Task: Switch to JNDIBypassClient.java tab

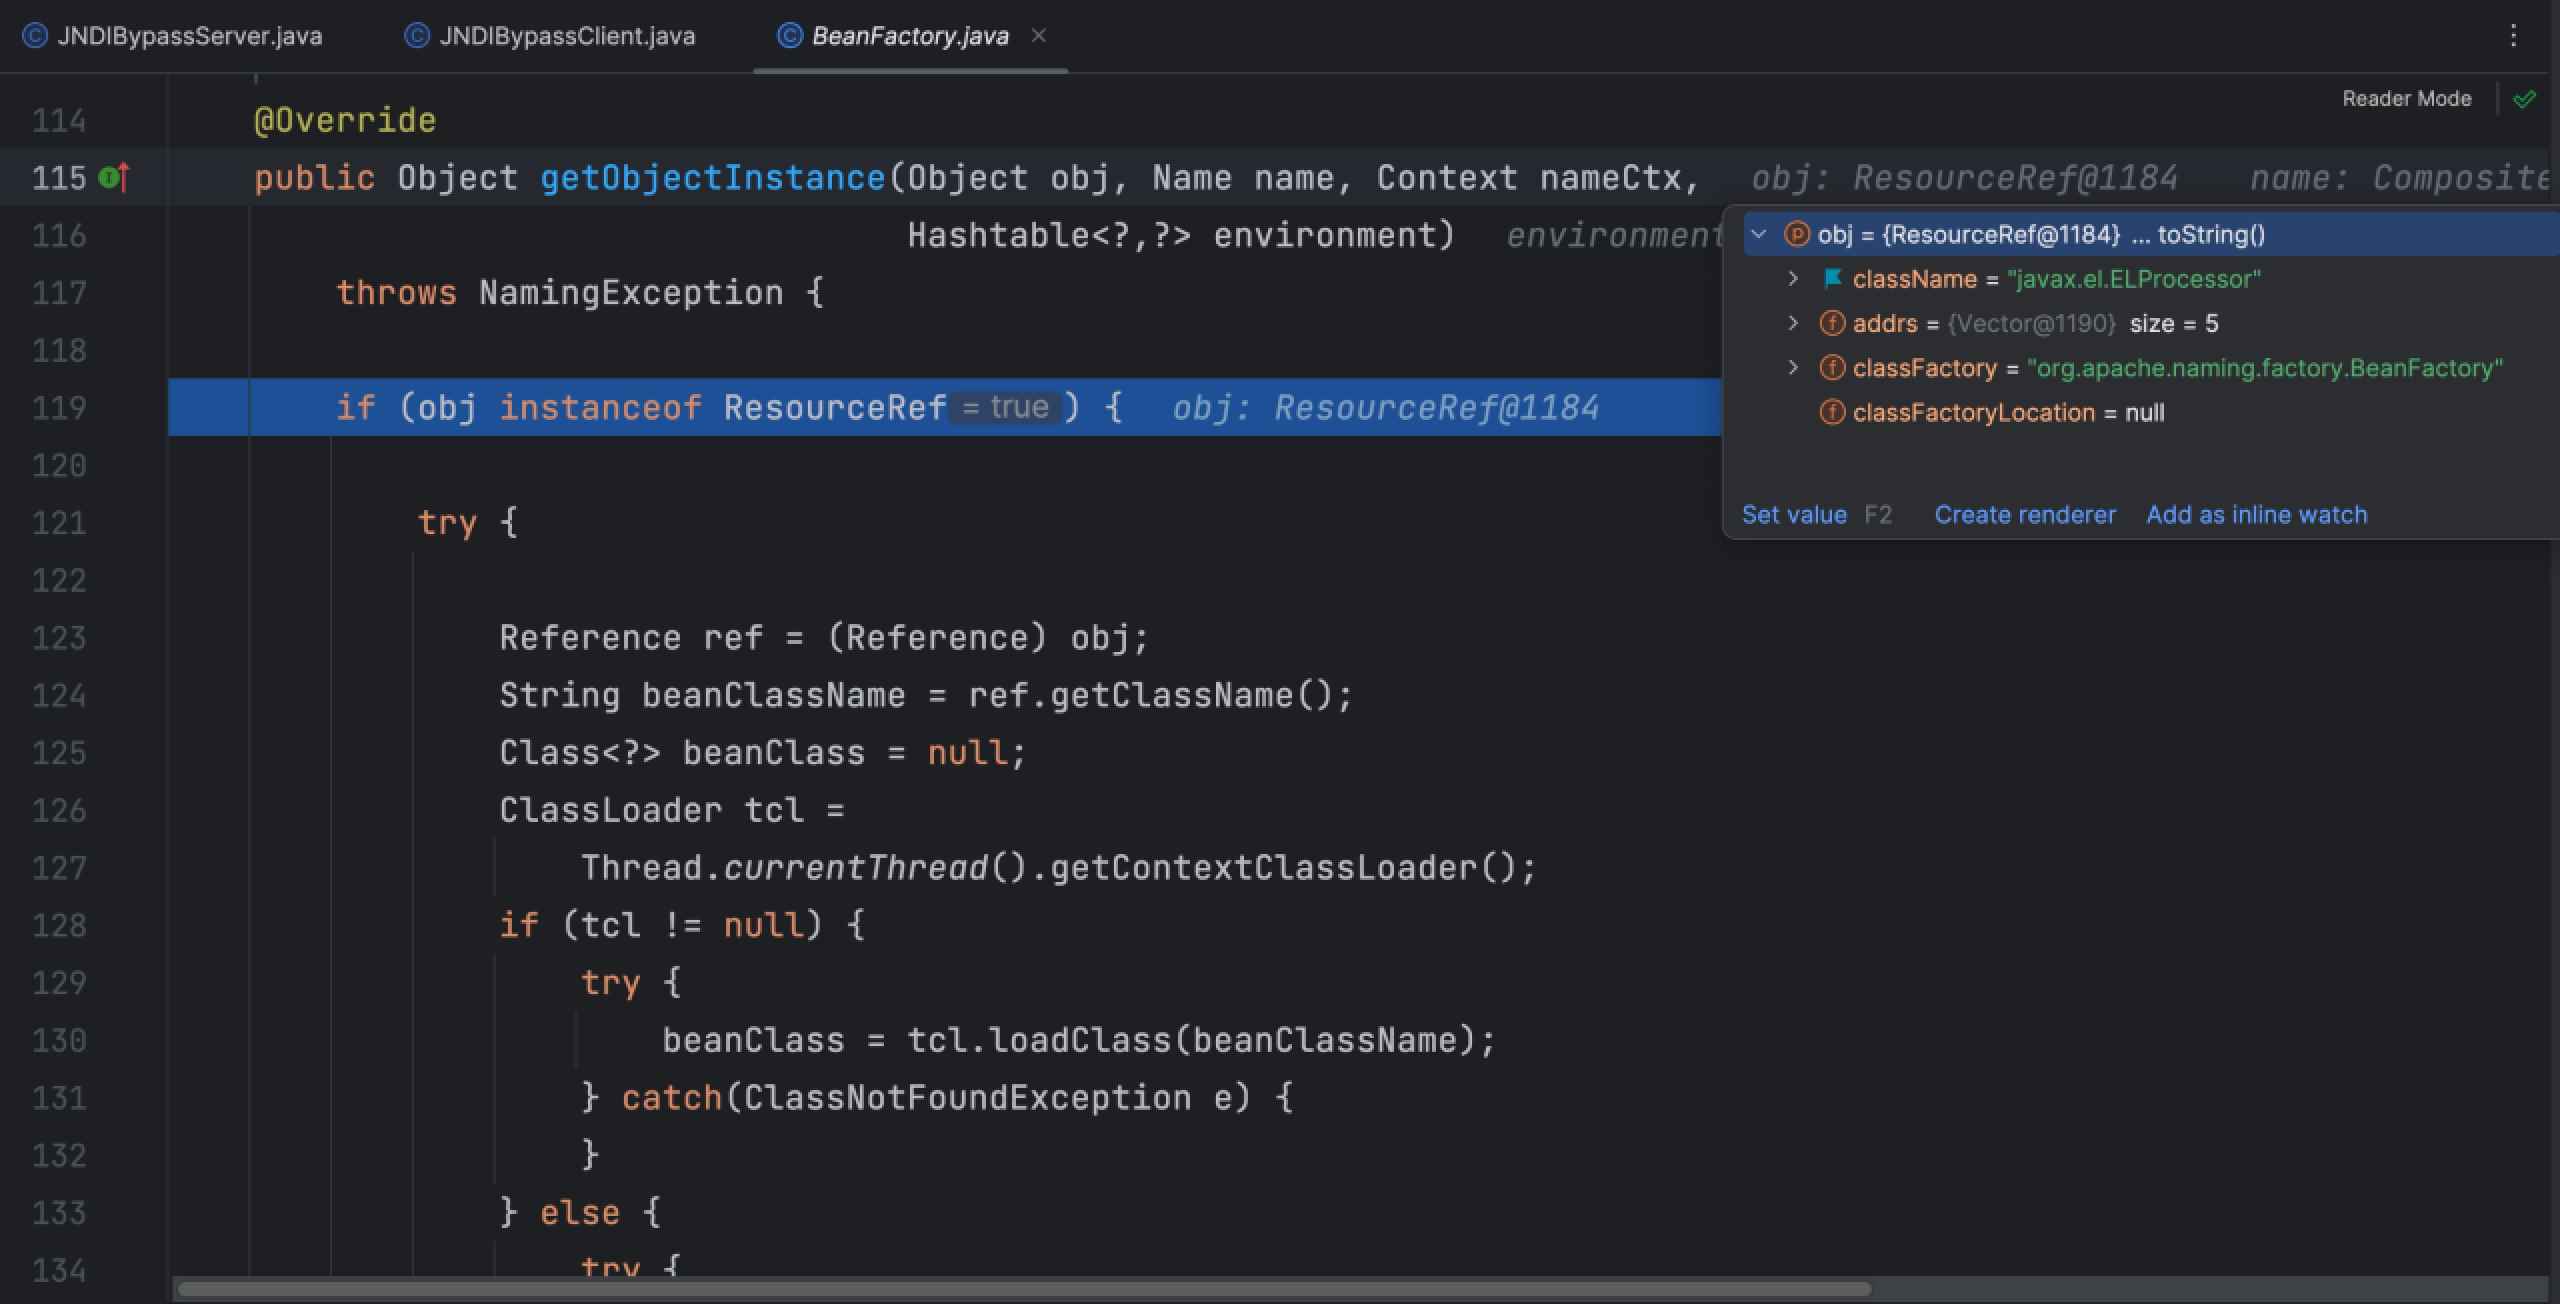Action: tap(550, 36)
